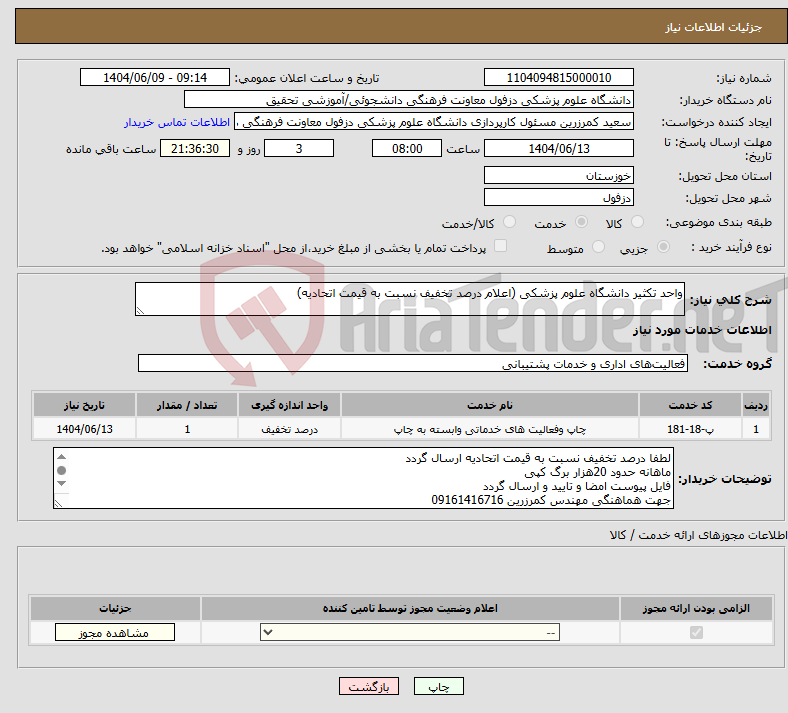Click the مشاهده مجوز button

[115, 632]
